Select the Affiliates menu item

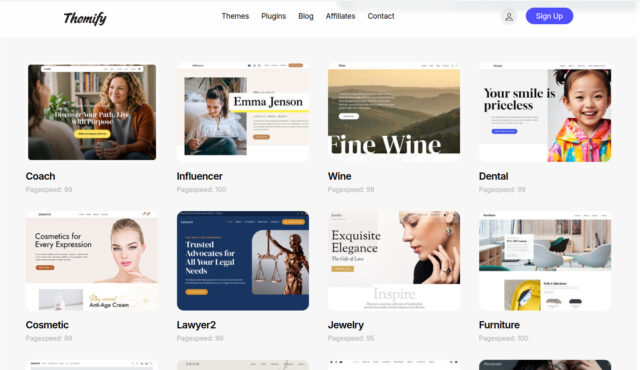340,16
